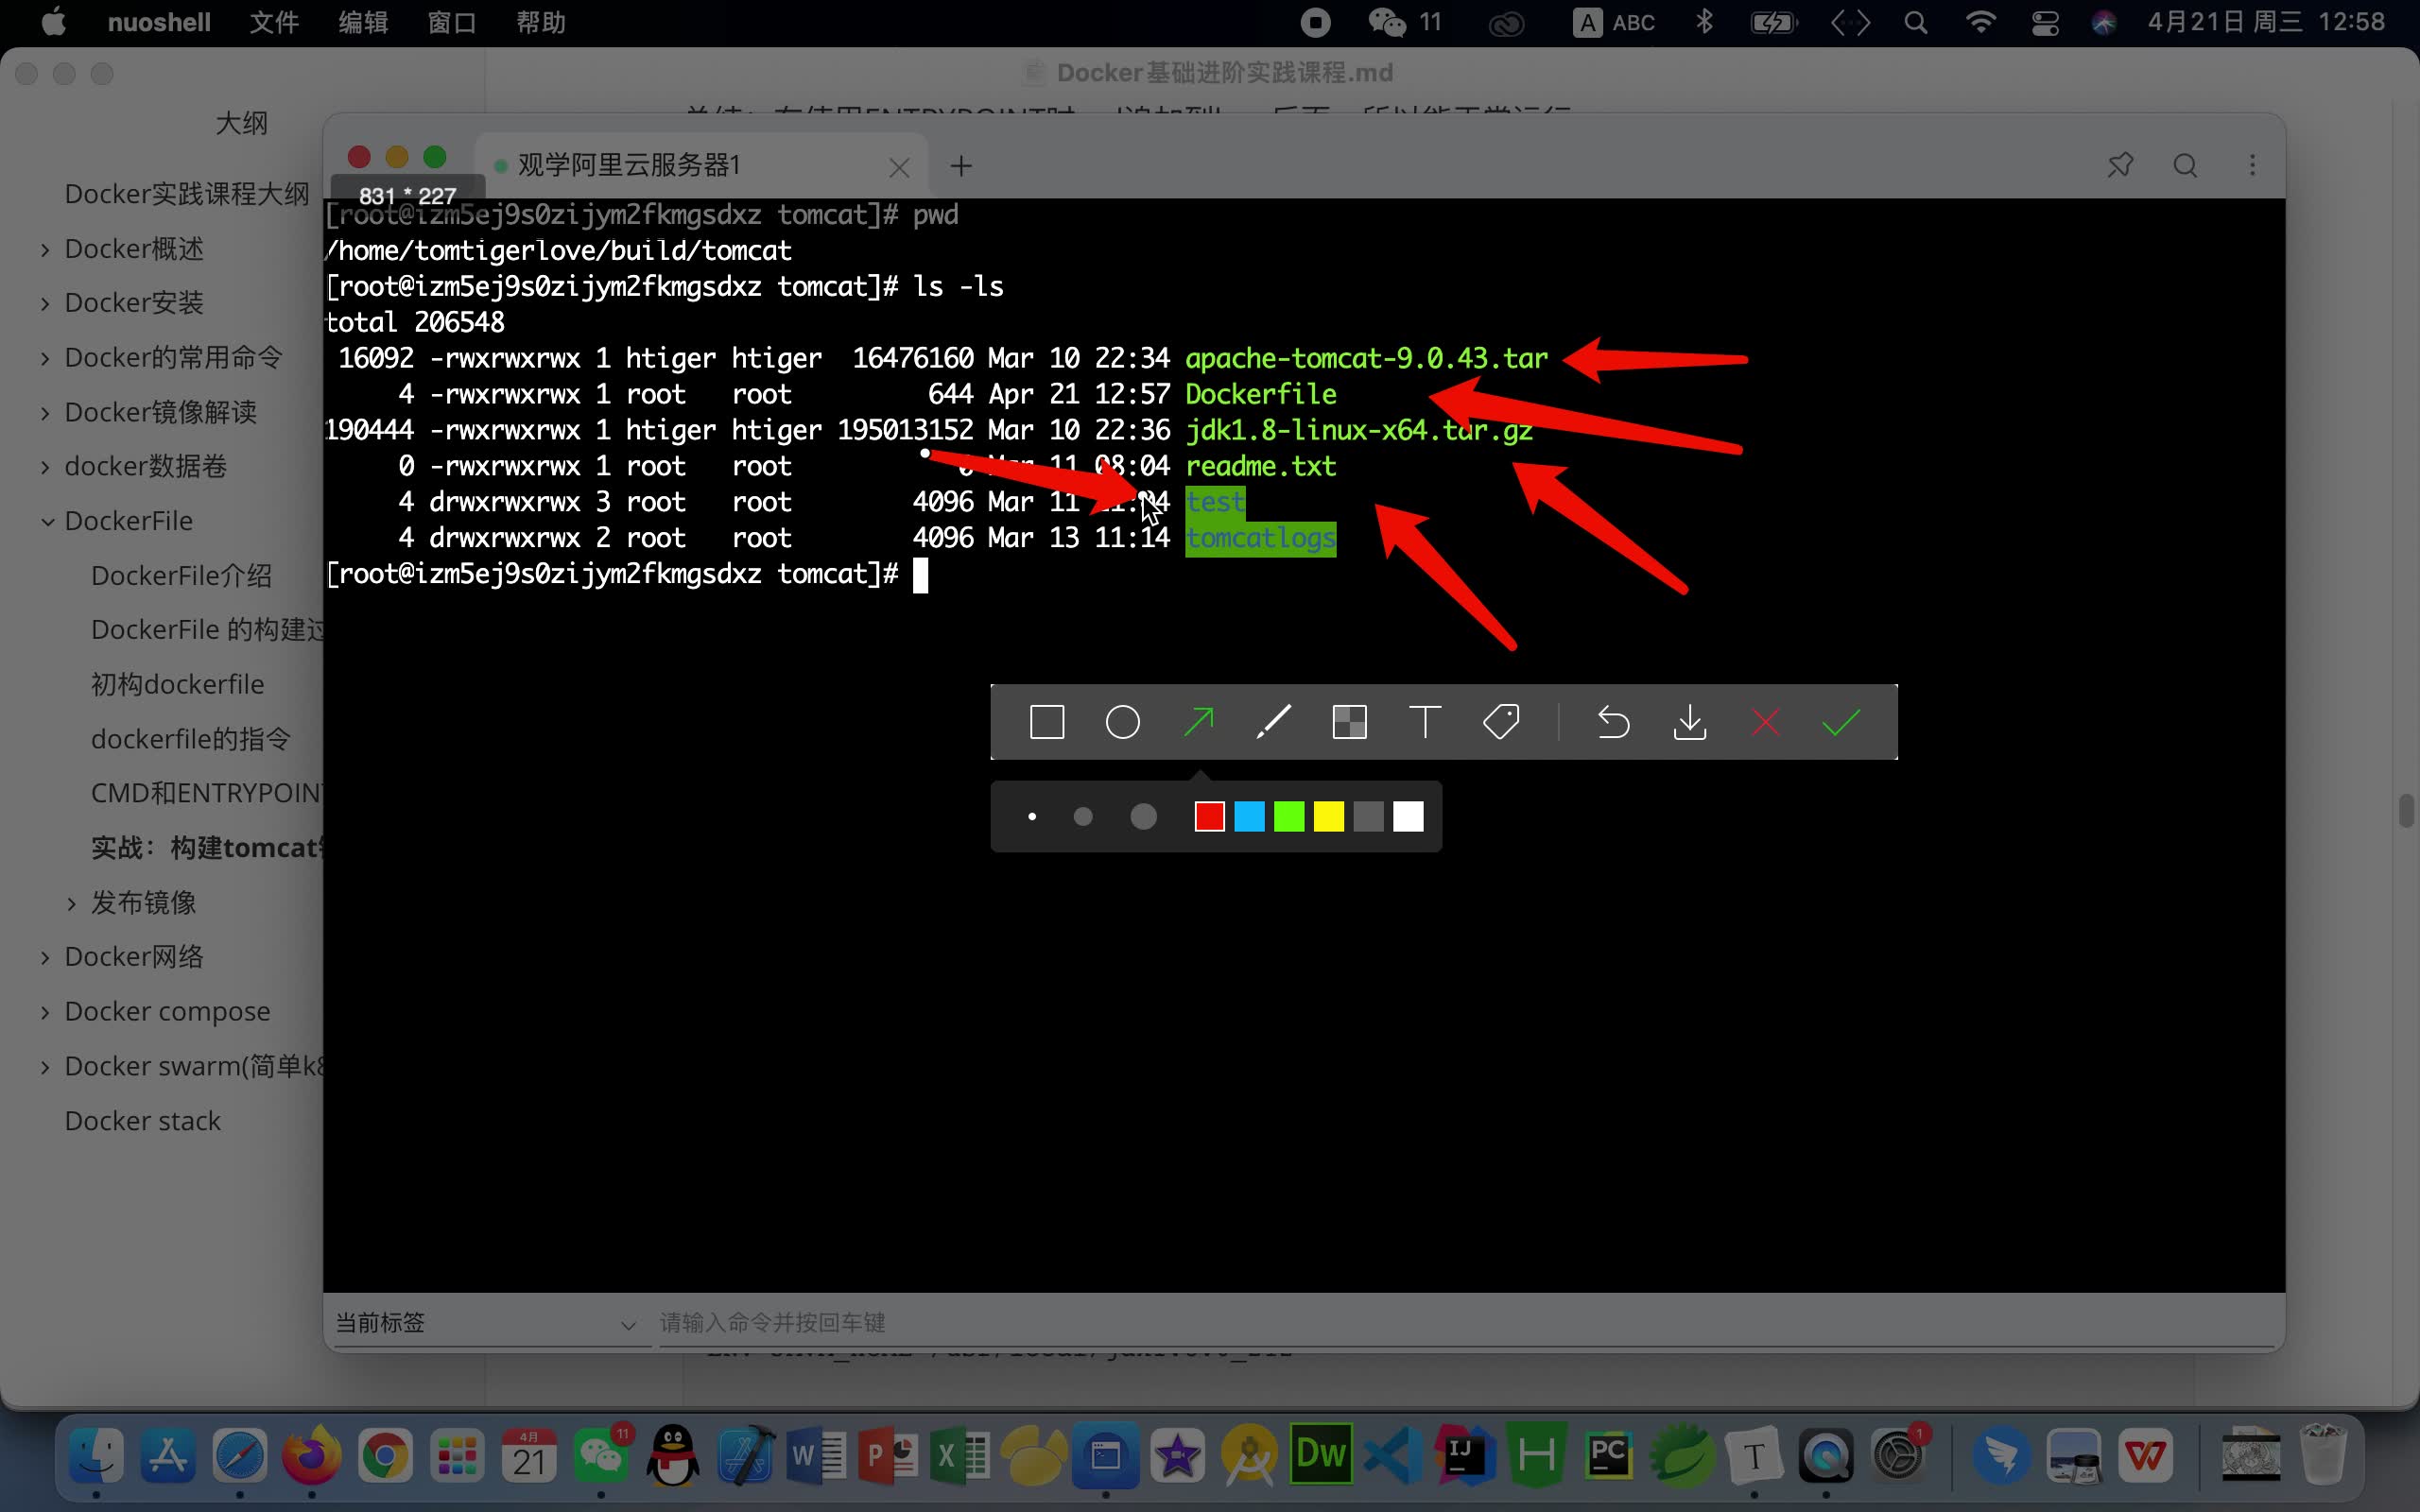Click the rectangle selection tool icon

coord(1047,721)
